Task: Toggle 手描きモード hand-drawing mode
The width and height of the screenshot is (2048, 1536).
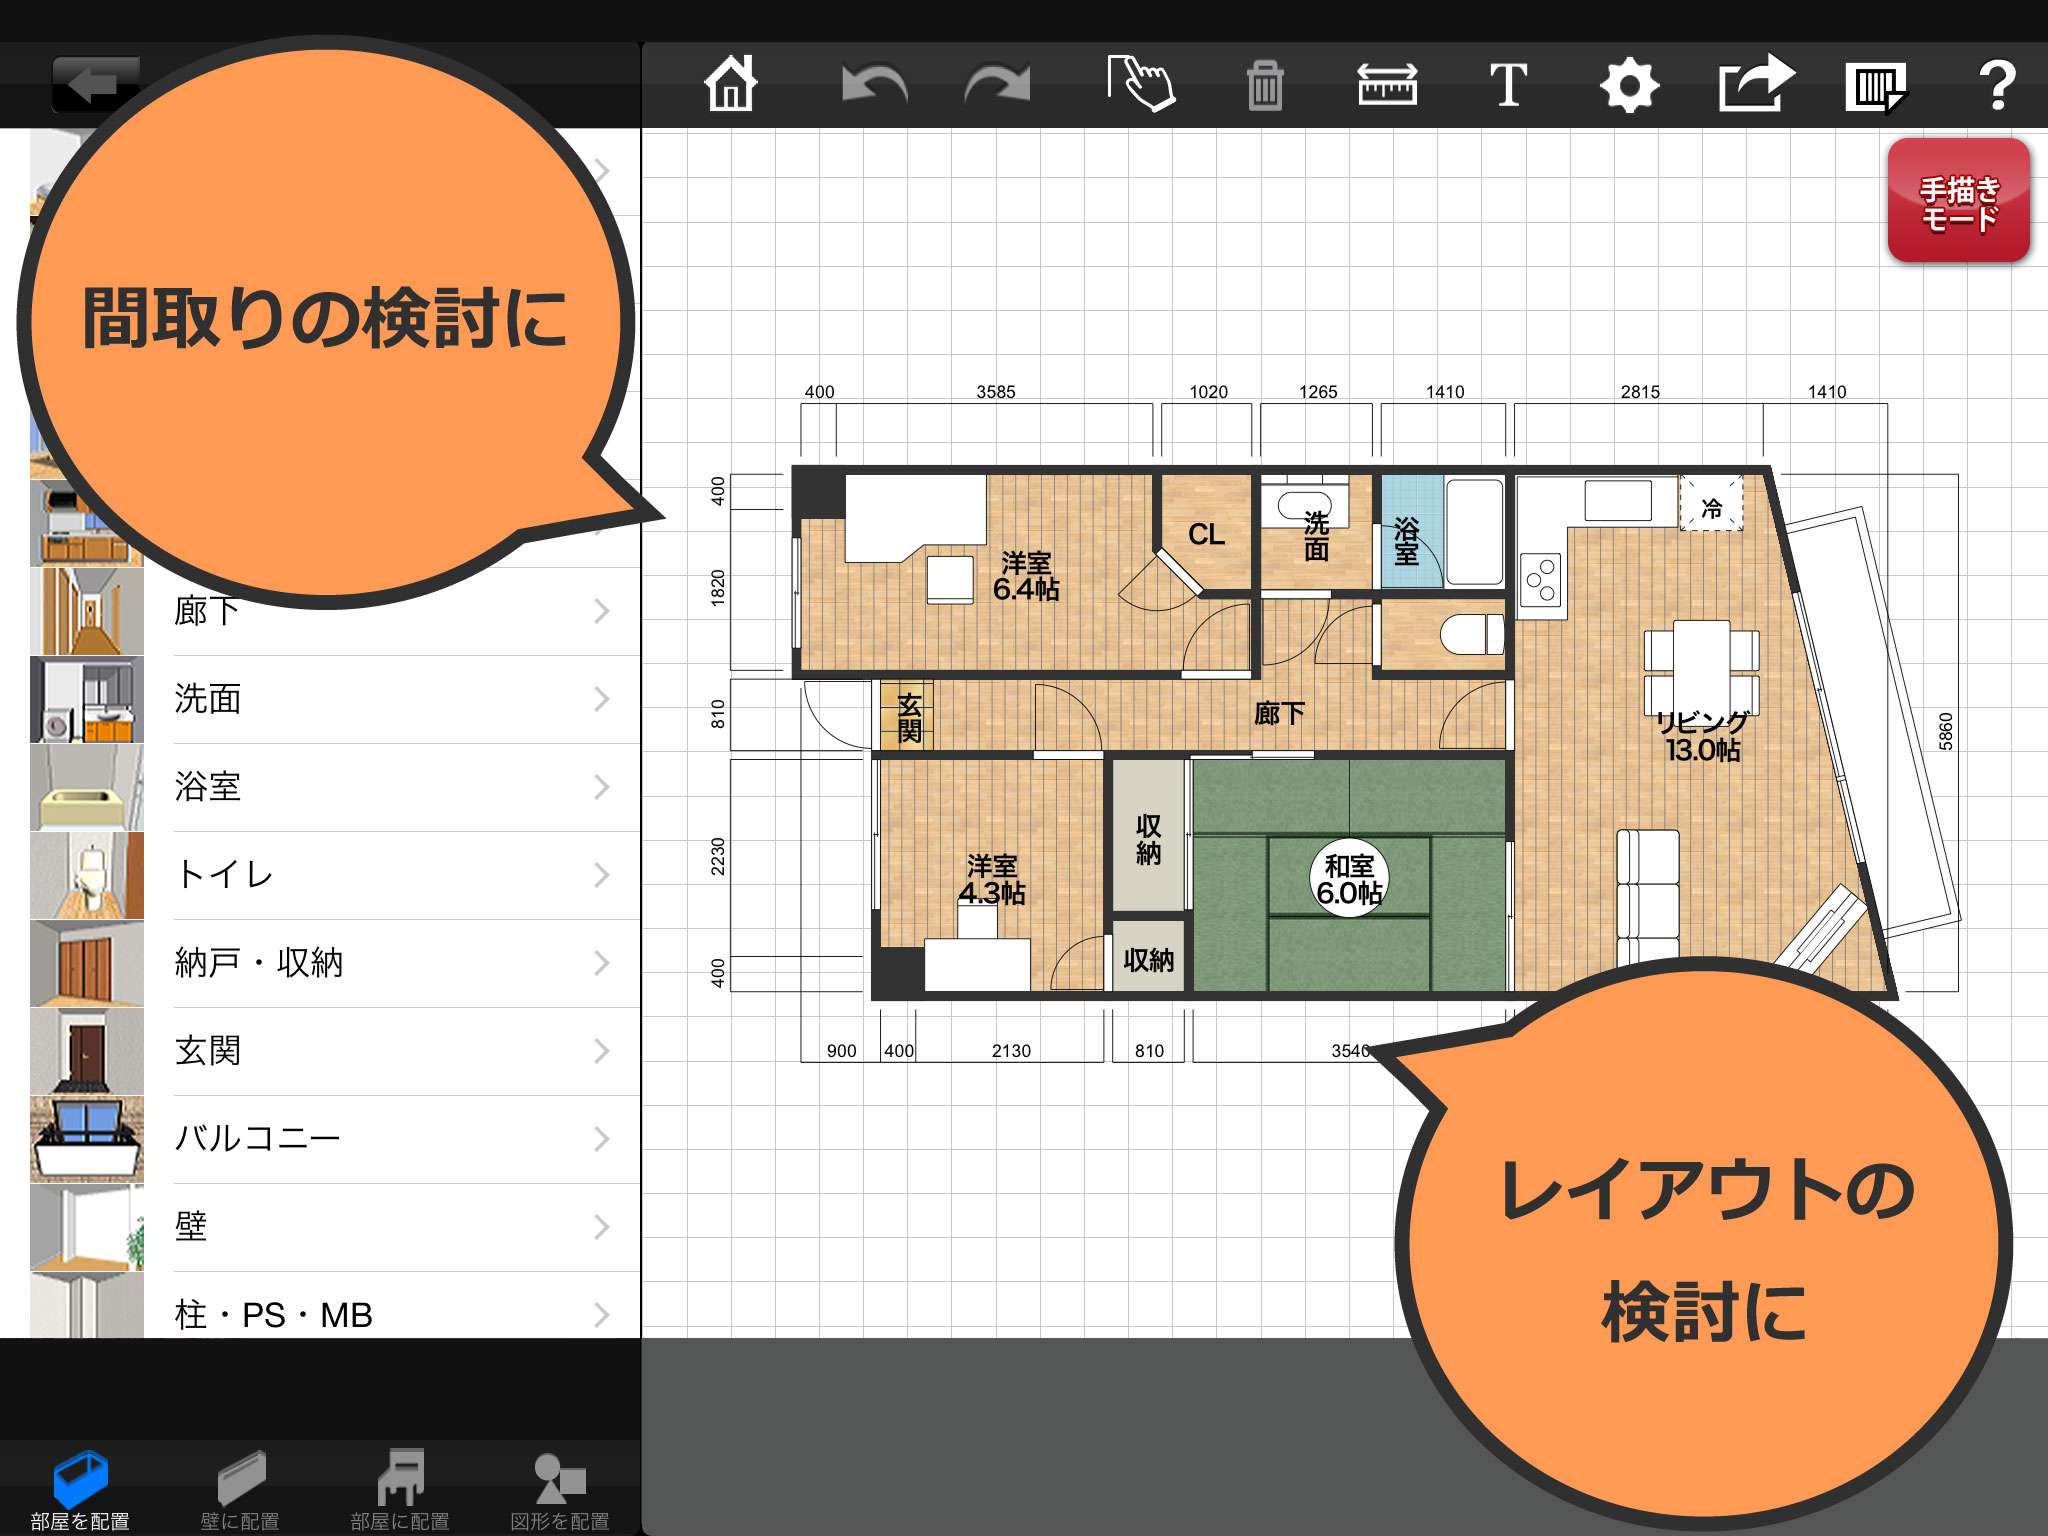Action: [x=1958, y=201]
